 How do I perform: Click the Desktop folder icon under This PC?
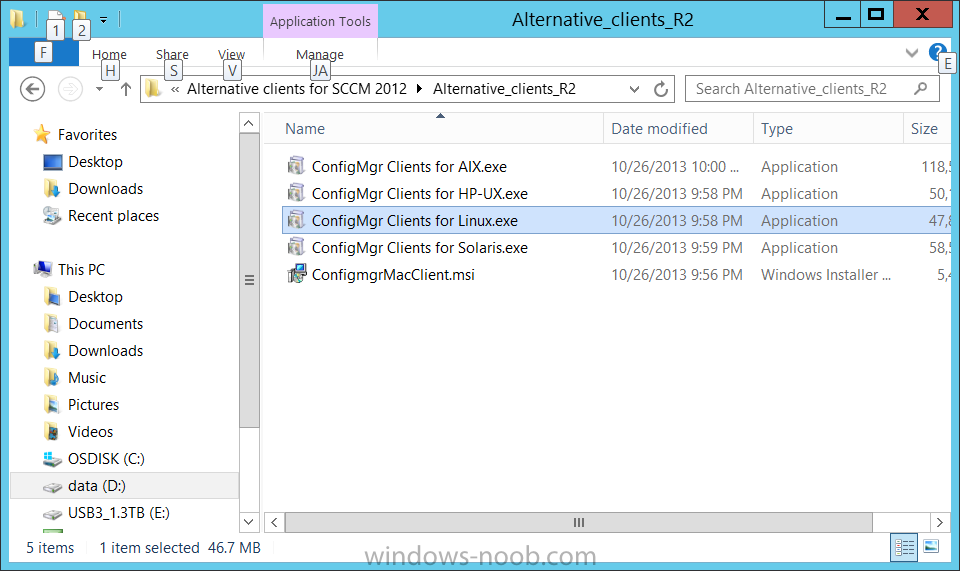53,297
